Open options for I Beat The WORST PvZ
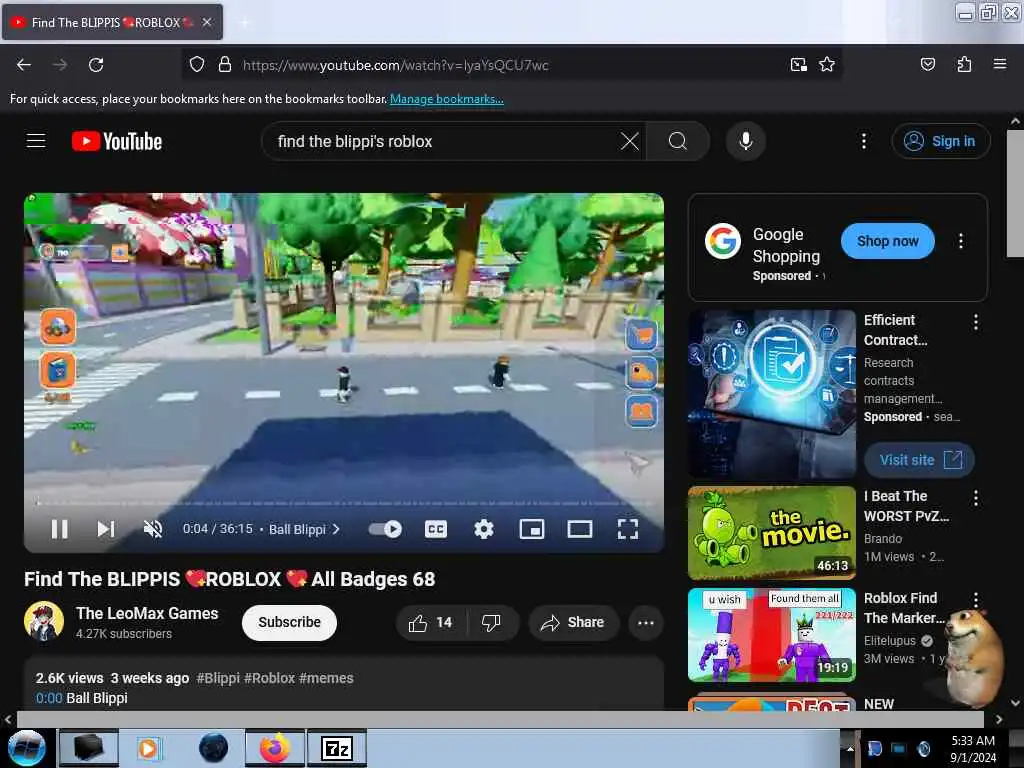 click(976, 498)
